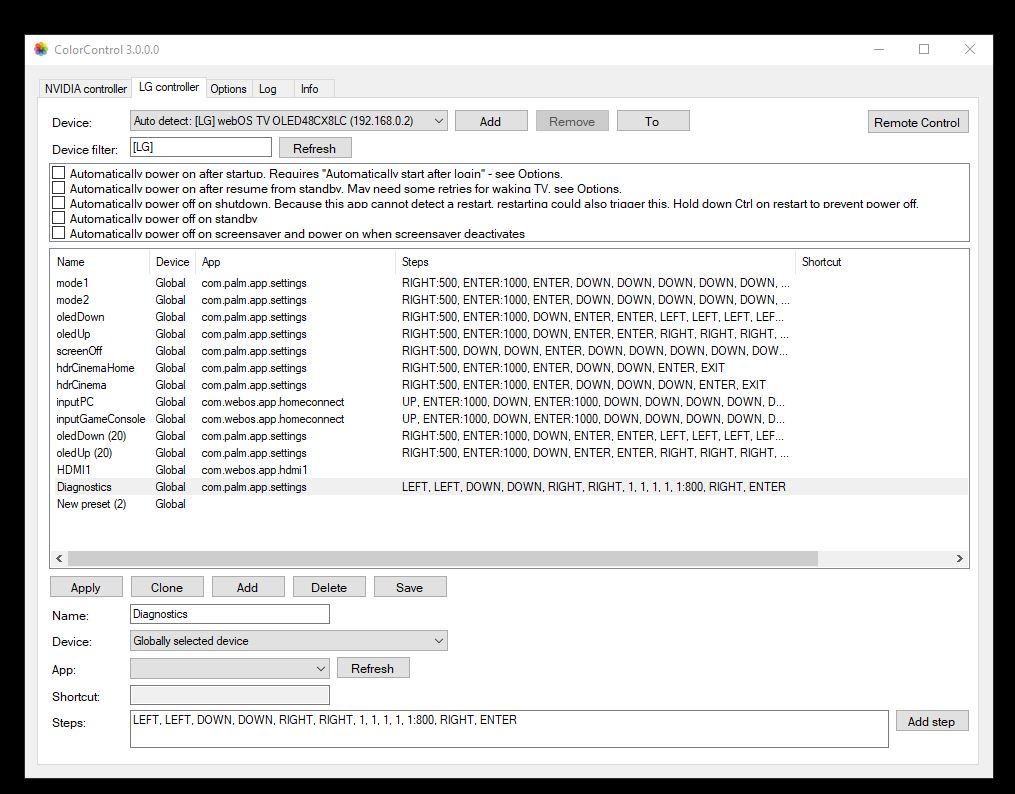Click left arrow of horizontal scrollbar
1015x794 pixels.
pos(59,558)
